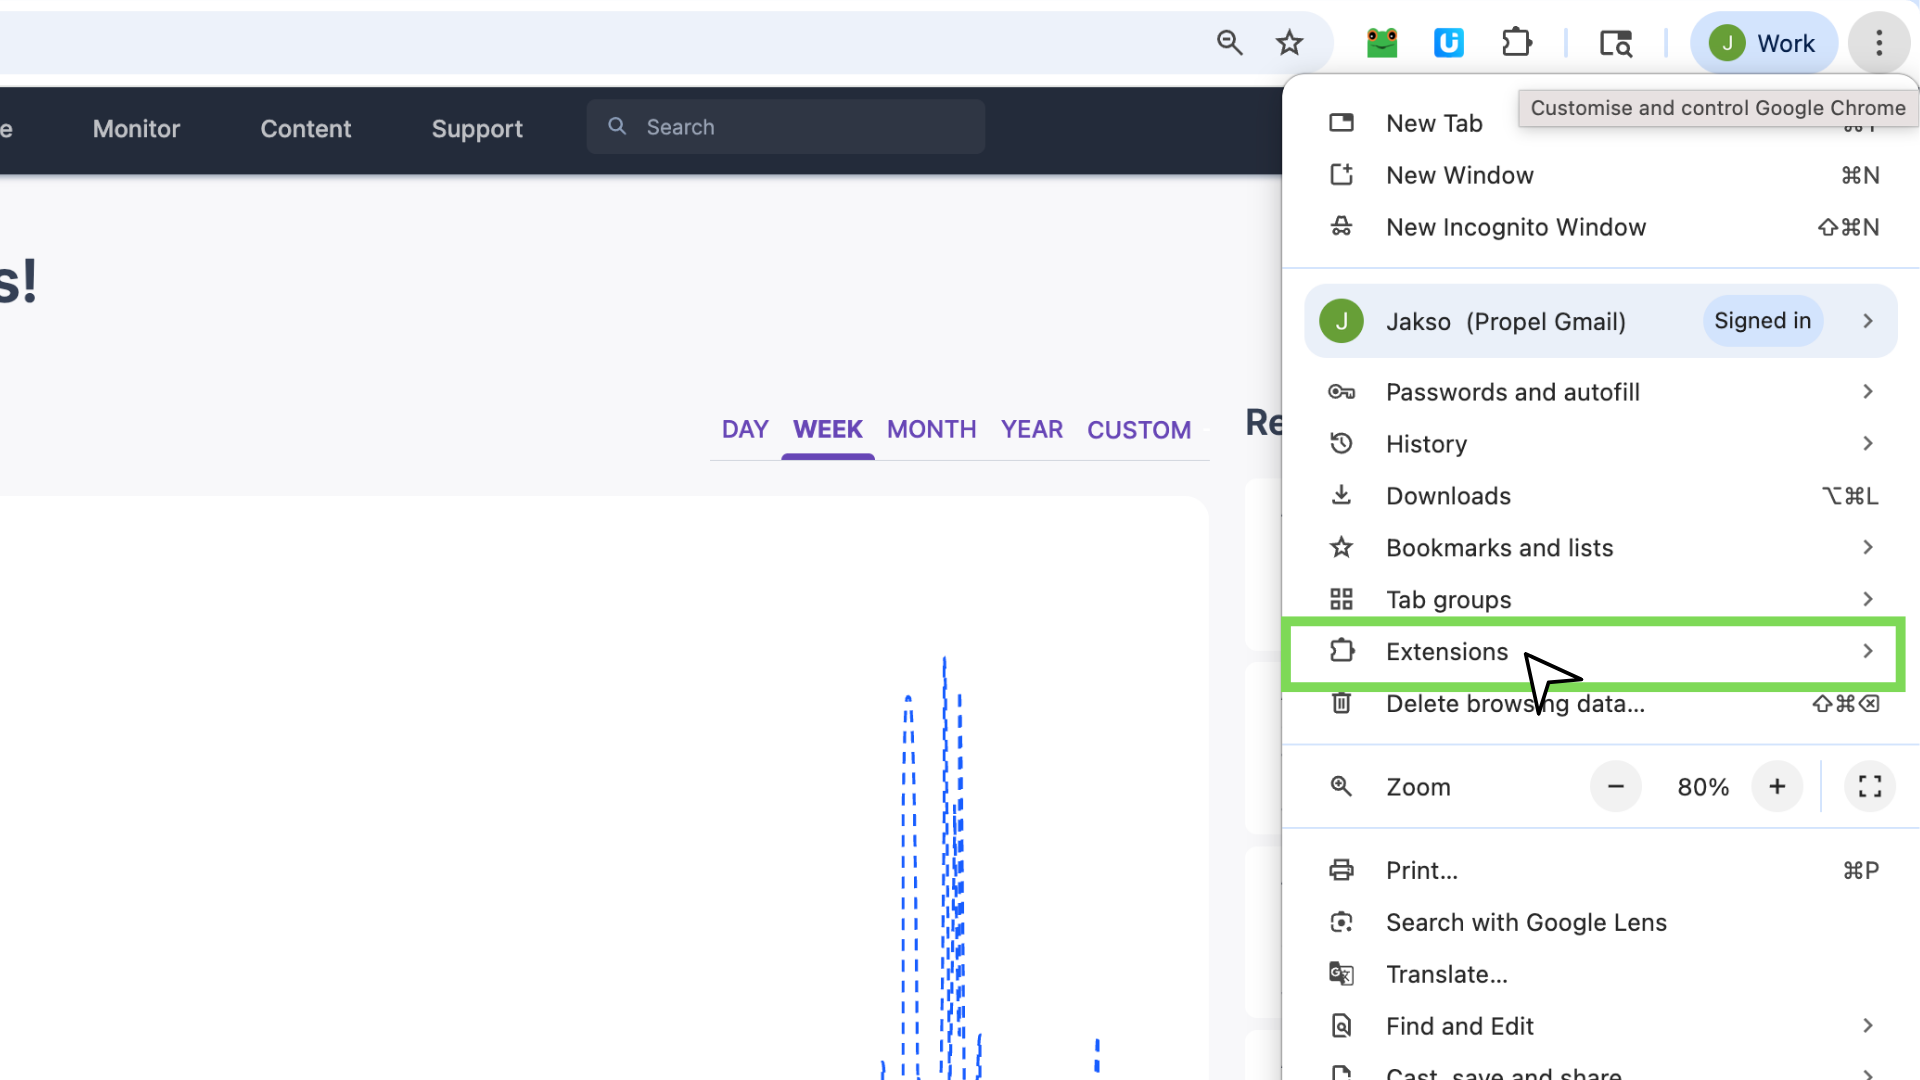Click the tab search icon in toolbar
The image size is (1920, 1080).
(1615, 43)
